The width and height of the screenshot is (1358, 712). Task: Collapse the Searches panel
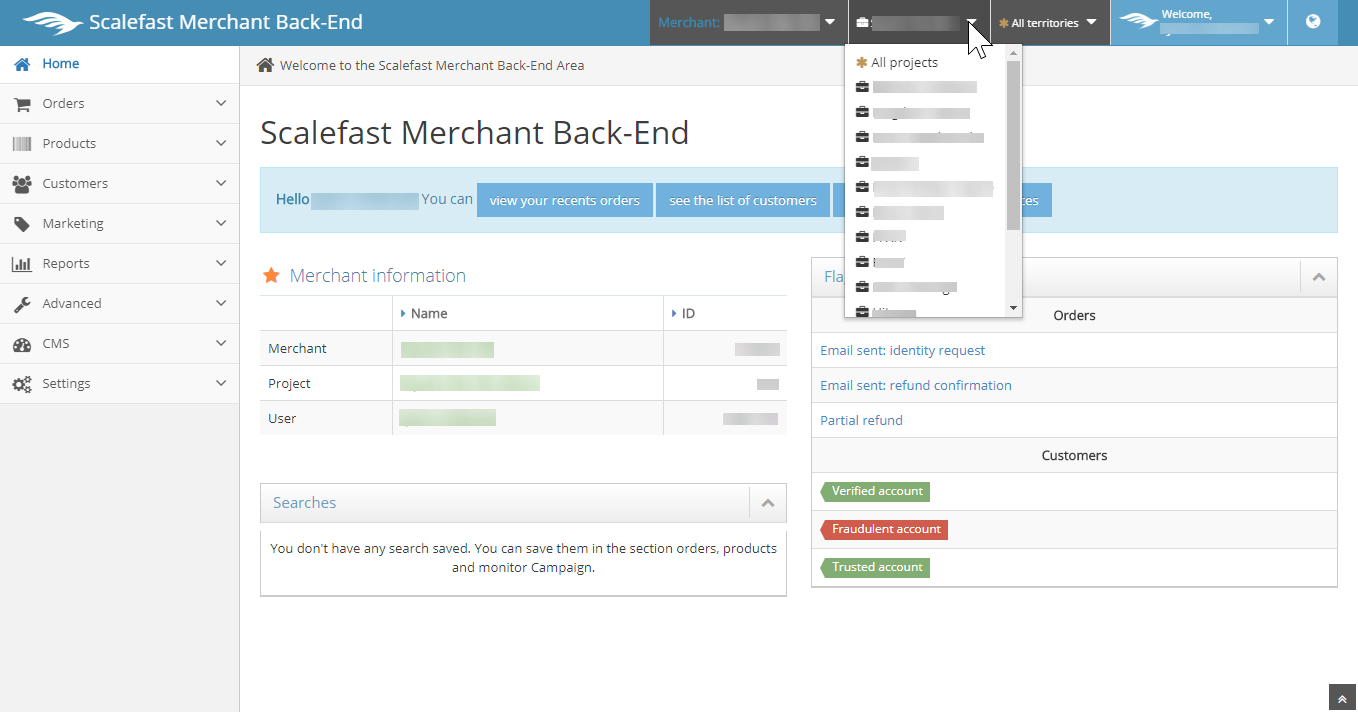pyautogui.click(x=767, y=503)
